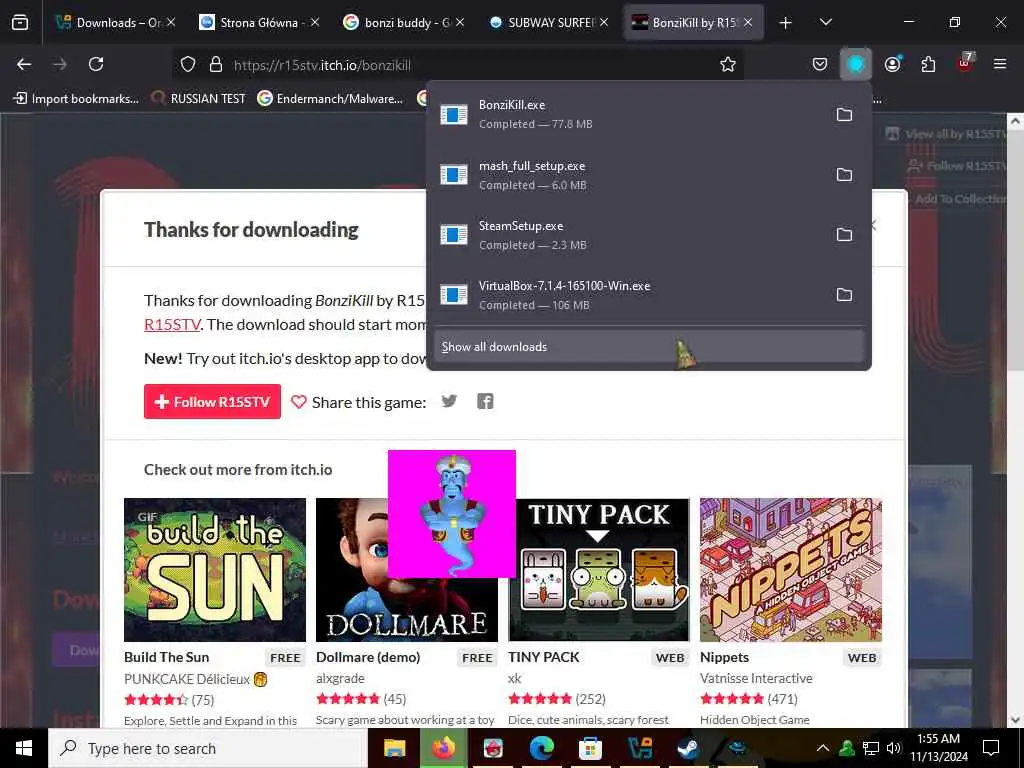This screenshot has width=1024, height=768.
Task: Click TINY PACK title link
Action: (543, 657)
